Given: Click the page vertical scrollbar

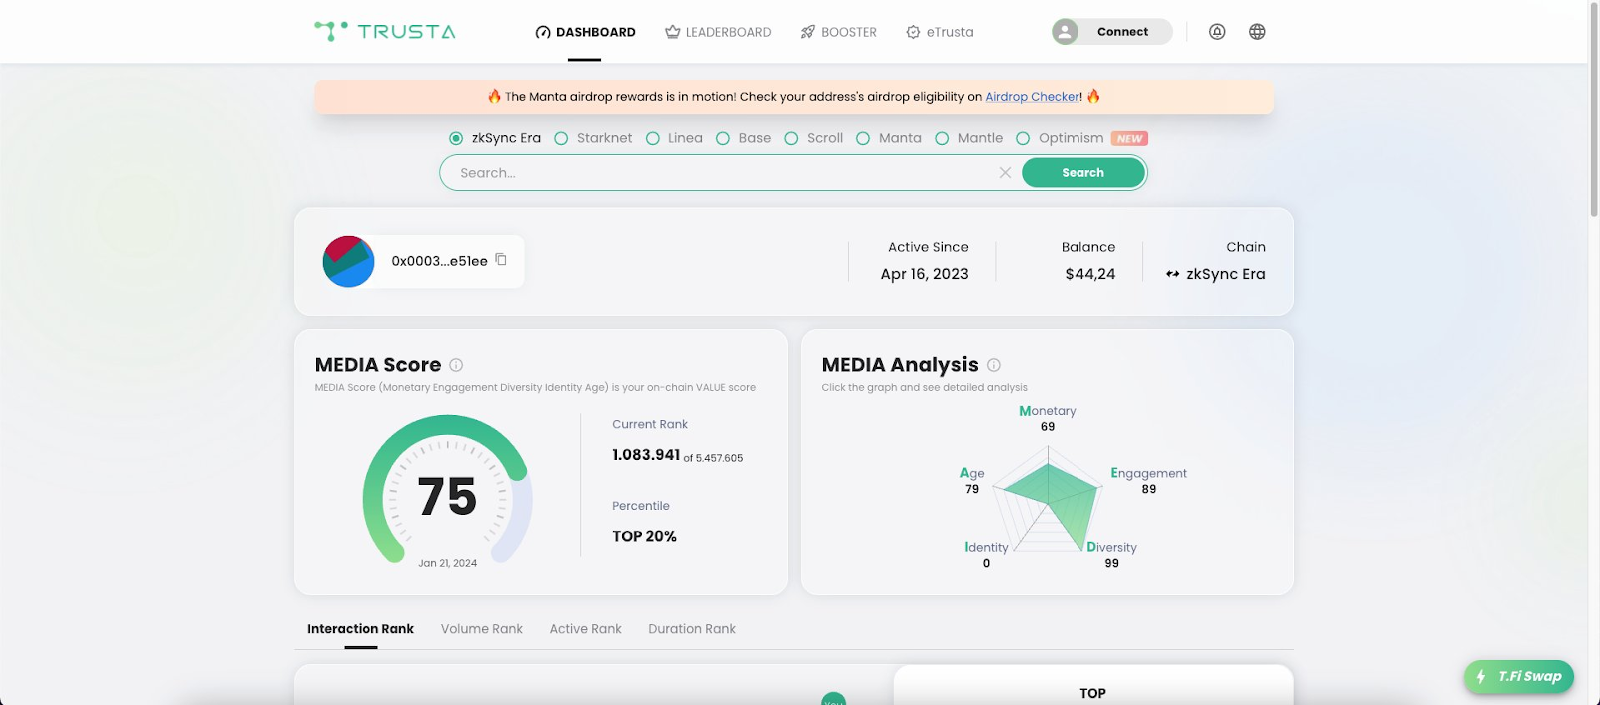Looking at the screenshot, I should (1594, 110).
